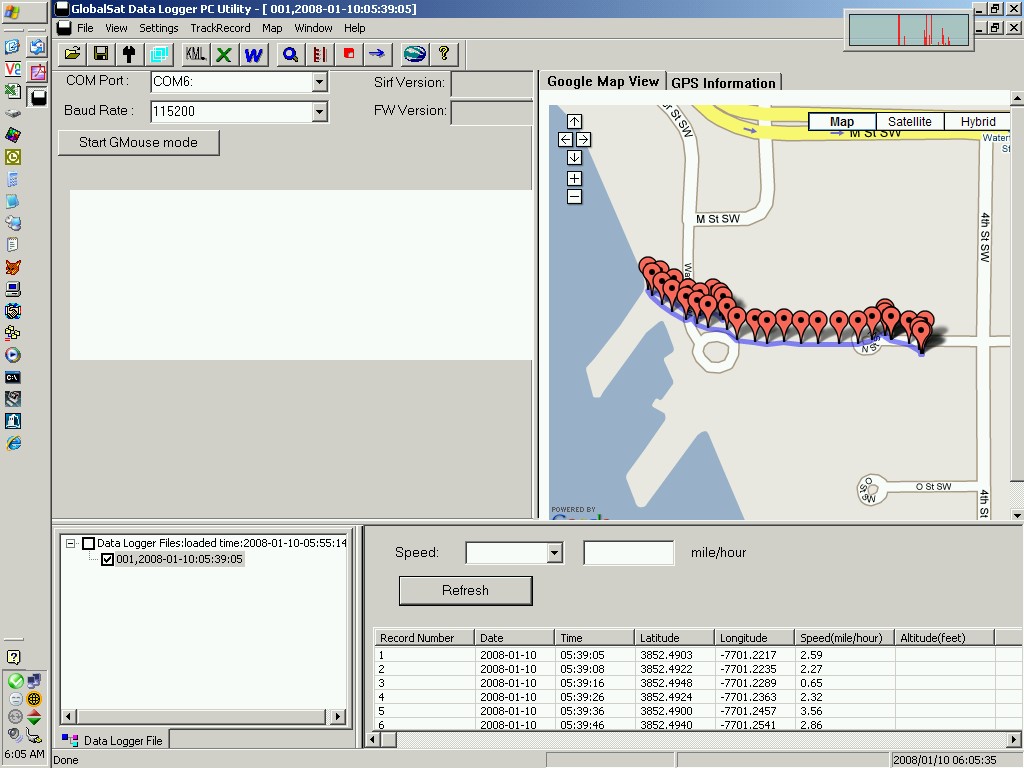Open the TrackRecord menu
The height and width of the screenshot is (768, 1024).
(220, 28)
